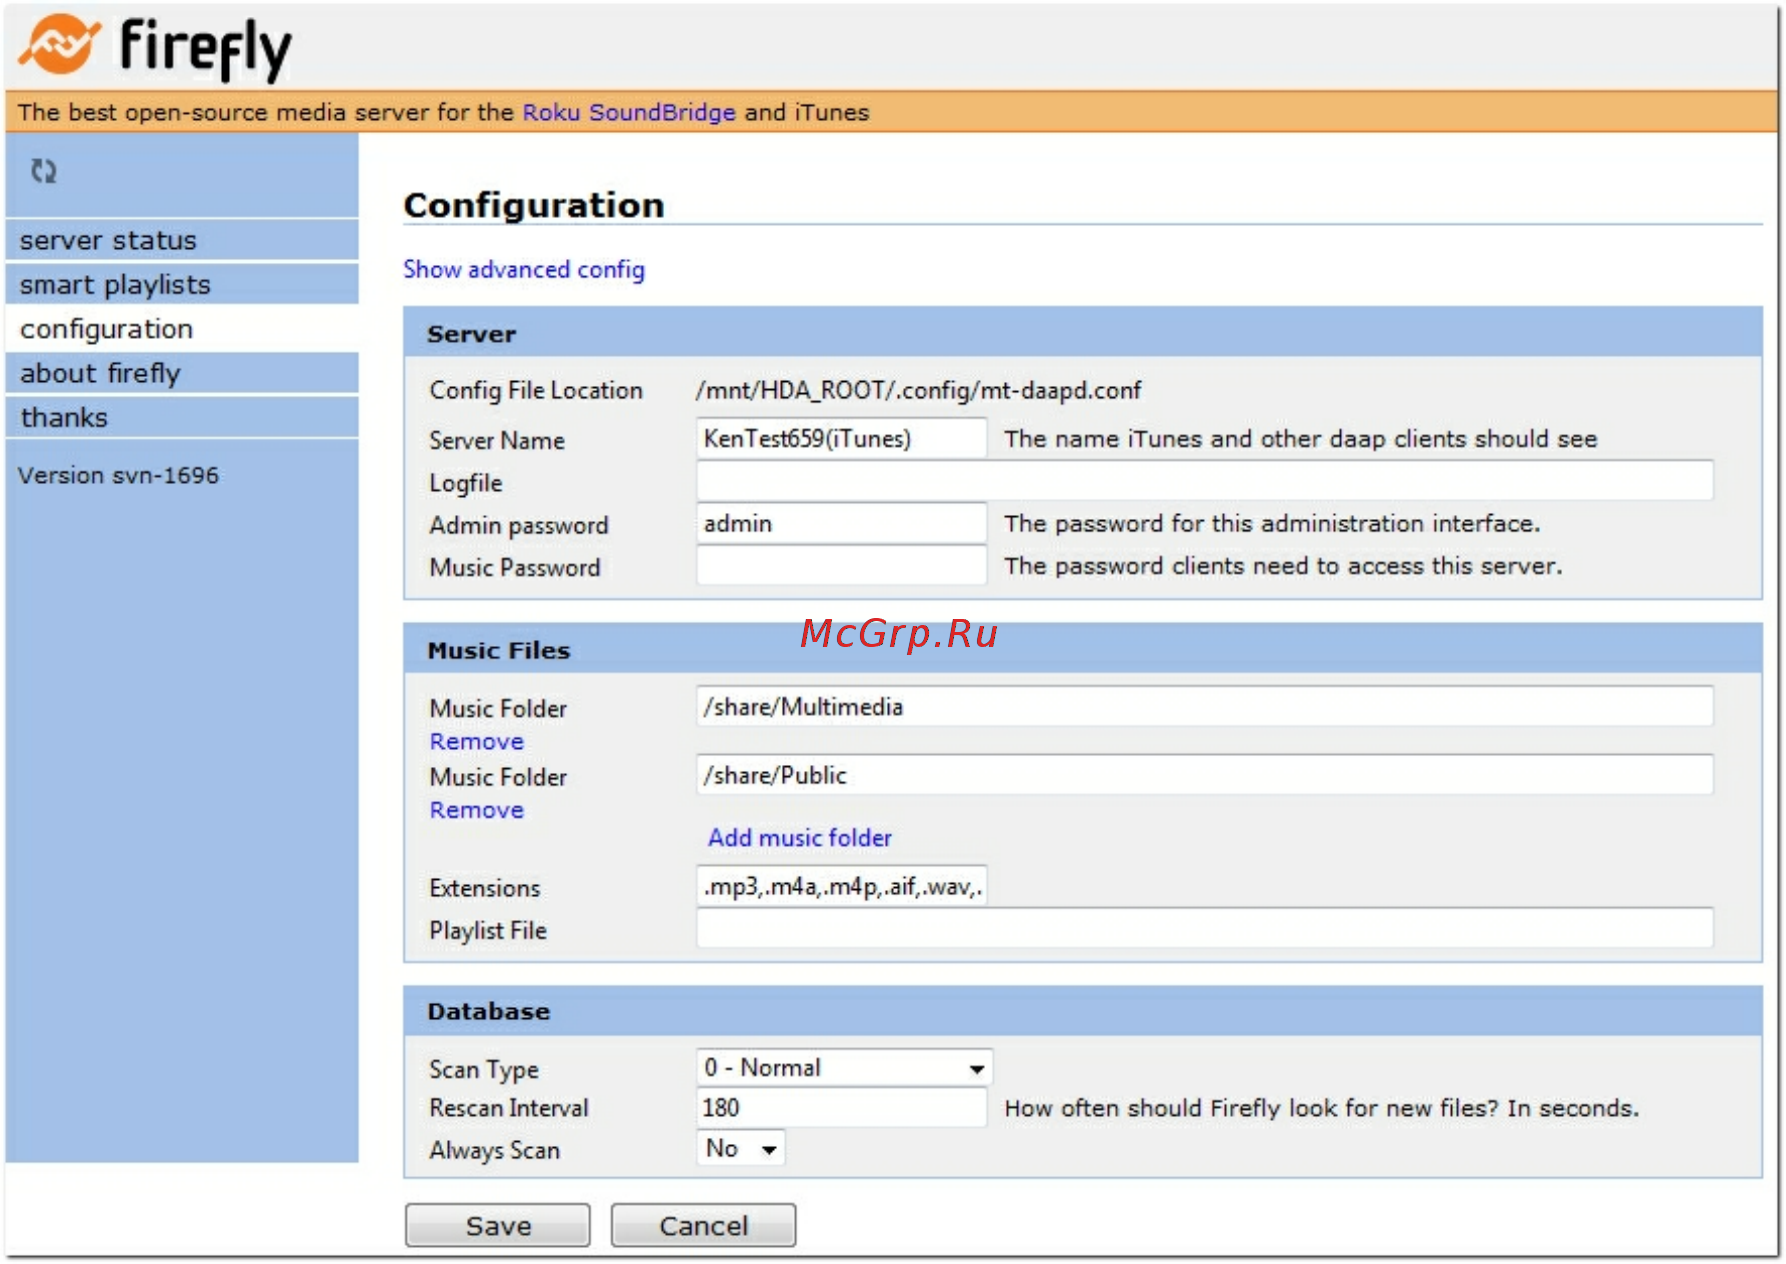
Task: Remove the /share/Multimedia music folder
Action: [477, 741]
